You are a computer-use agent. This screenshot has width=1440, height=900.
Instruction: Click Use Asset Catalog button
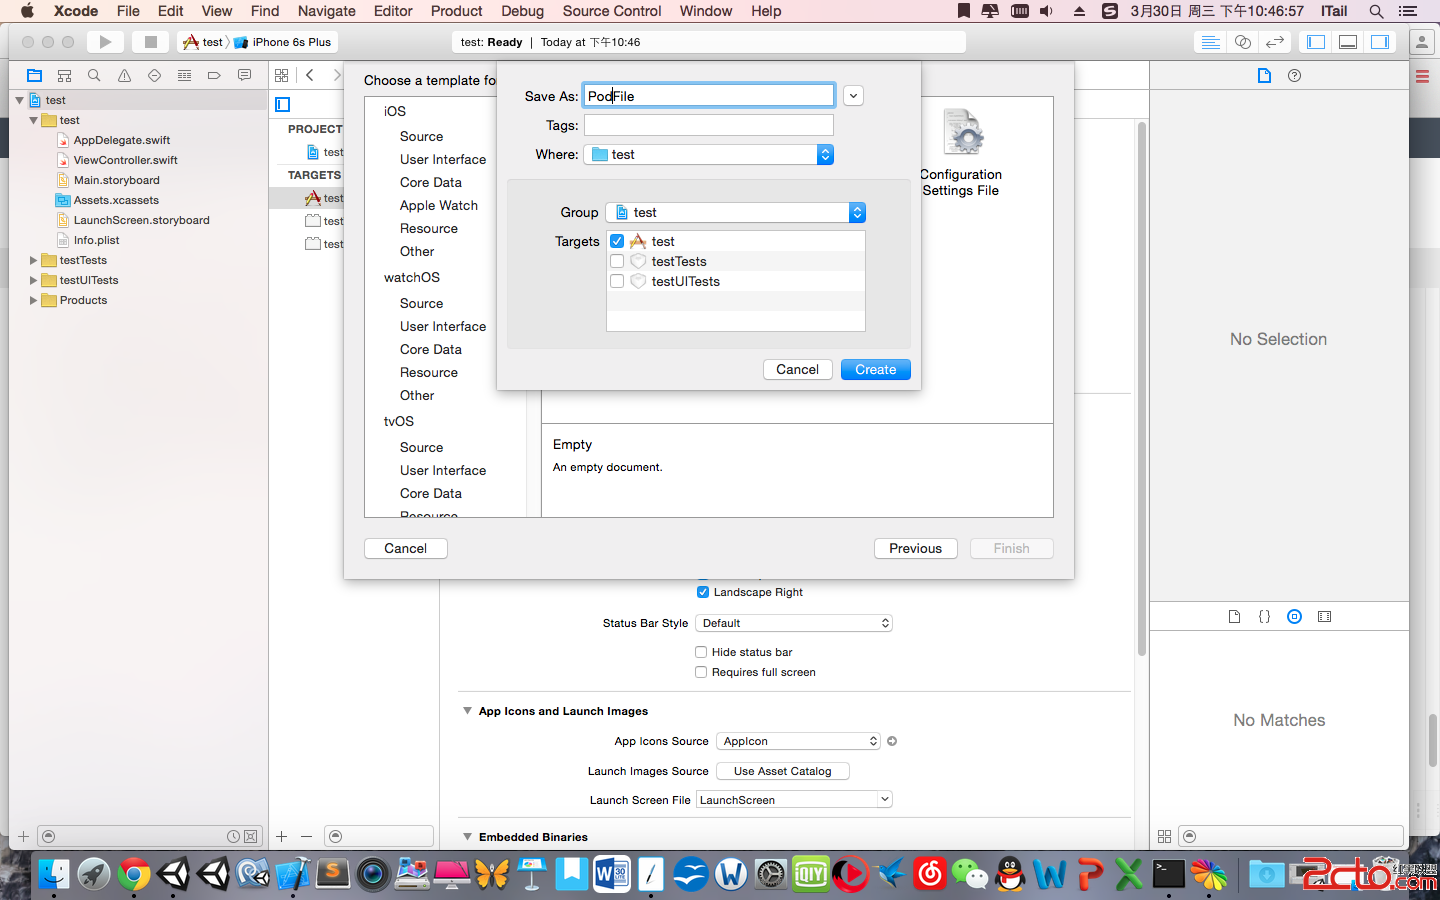[783, 771]
